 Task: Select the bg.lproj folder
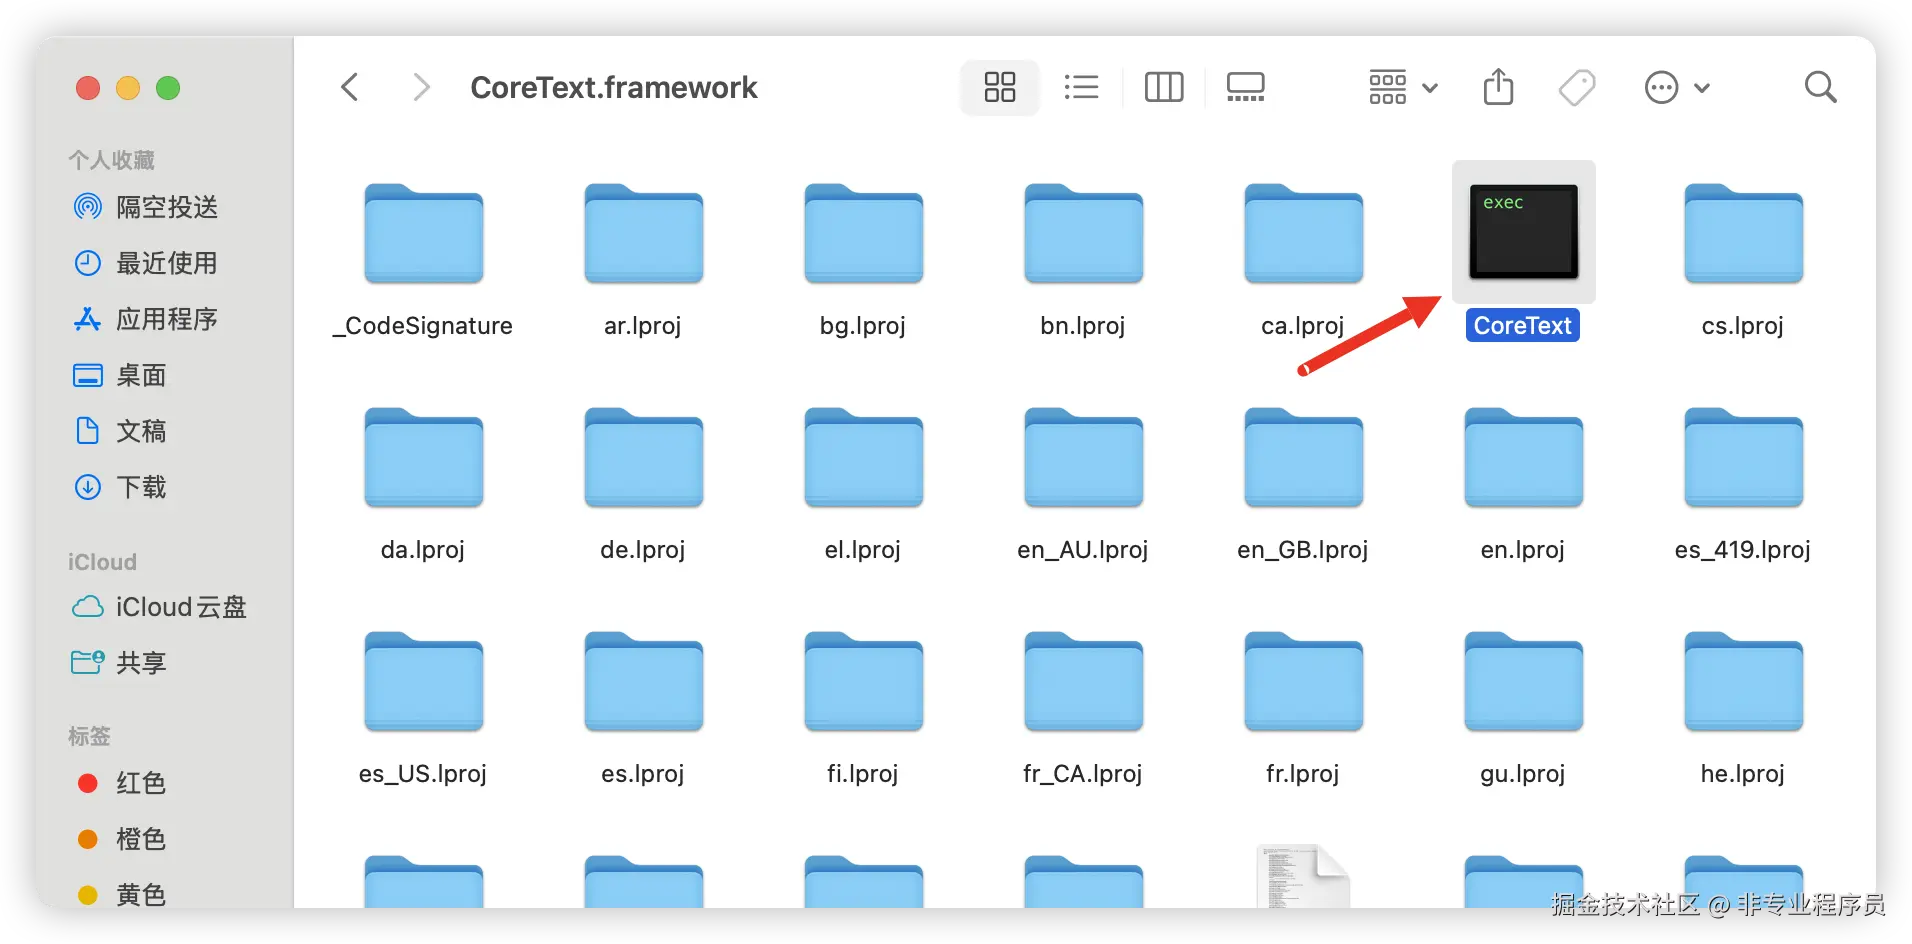click(x=863, y=234)
